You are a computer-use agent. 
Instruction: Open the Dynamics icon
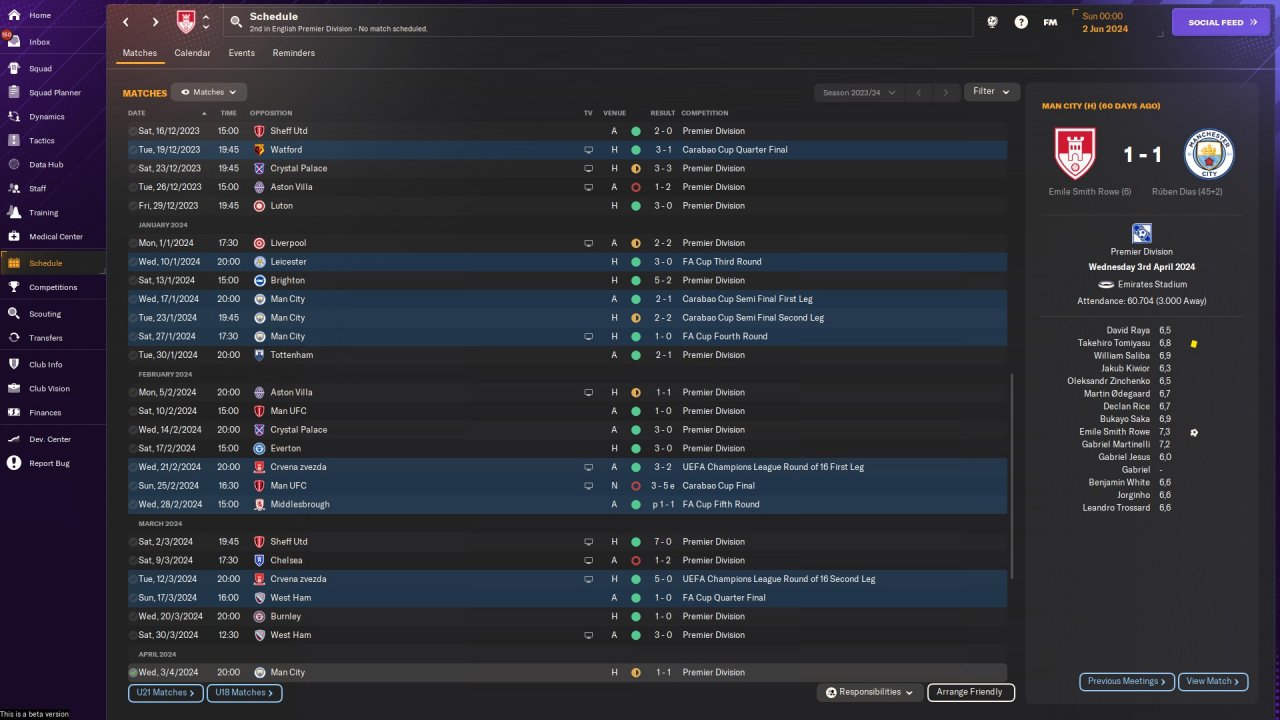click(14, 117)
